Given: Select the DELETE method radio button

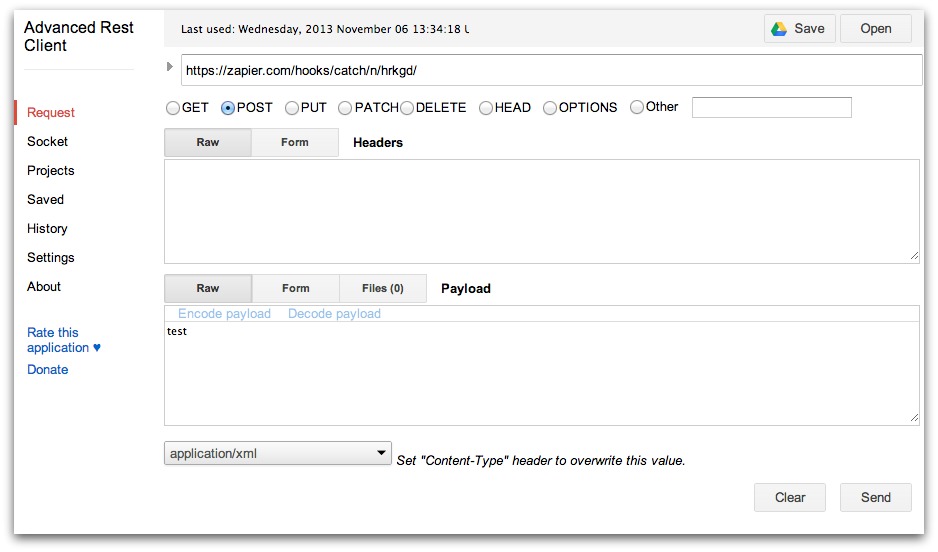Looking at the screenshot, I should (x=407, y=108).
